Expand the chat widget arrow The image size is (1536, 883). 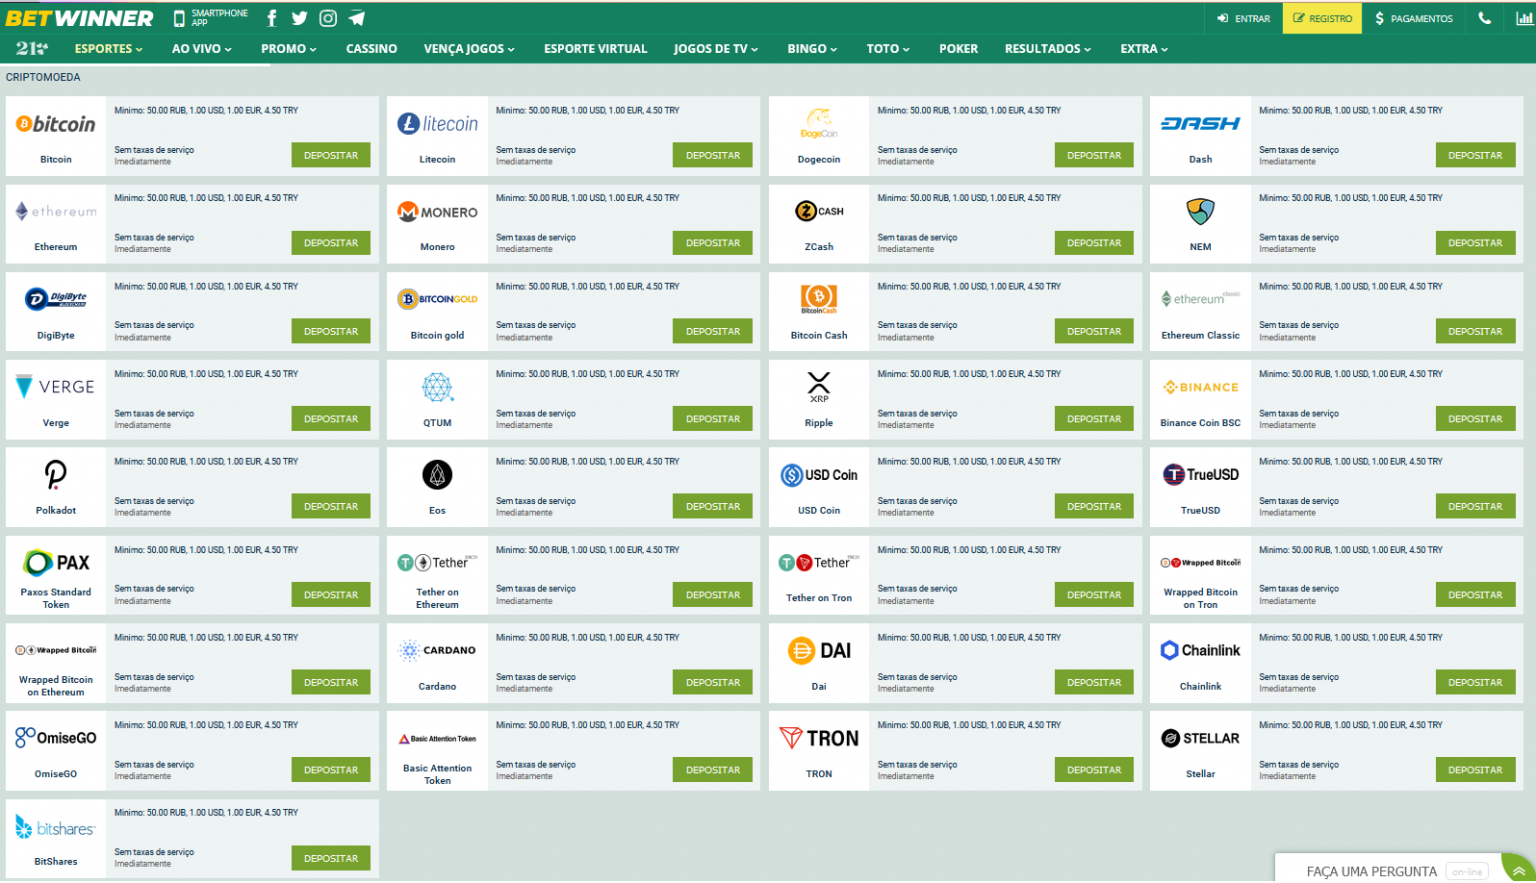tap(1518, 870)
